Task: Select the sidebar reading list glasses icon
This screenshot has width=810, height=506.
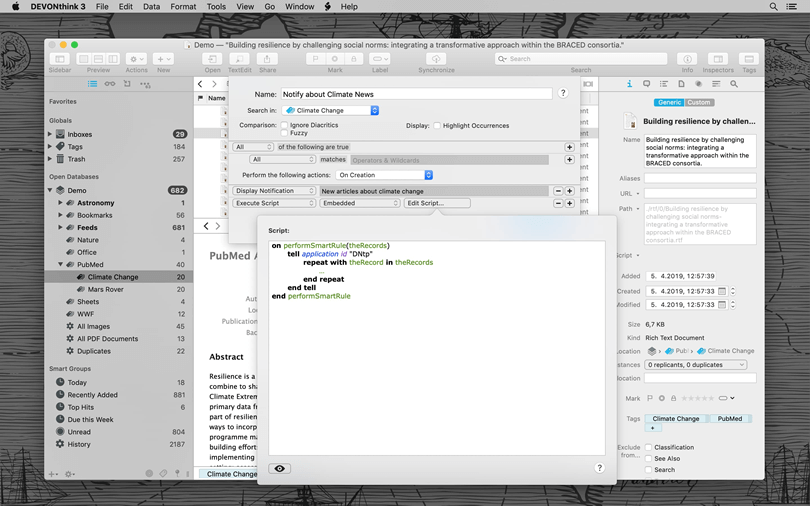Action: (110, 84)
